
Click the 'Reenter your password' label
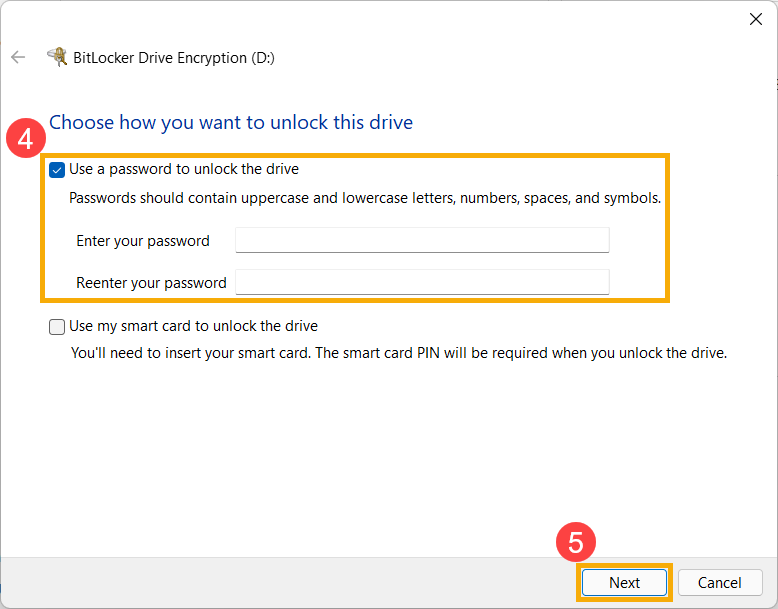point(151,282)
